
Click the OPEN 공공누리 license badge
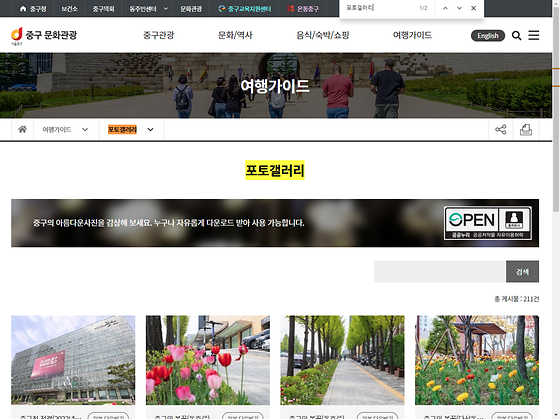coord(488,223)
